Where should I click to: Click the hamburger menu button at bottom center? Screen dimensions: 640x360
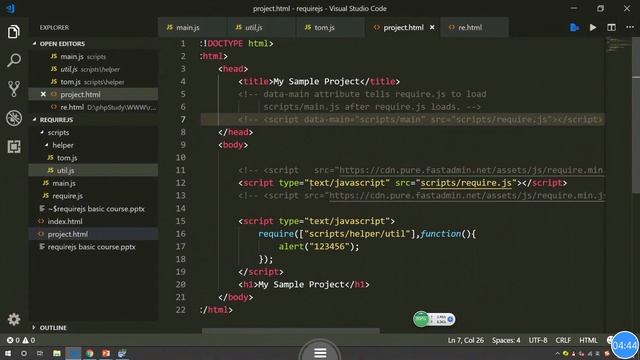pyautogui.click(x=320, y=353)
